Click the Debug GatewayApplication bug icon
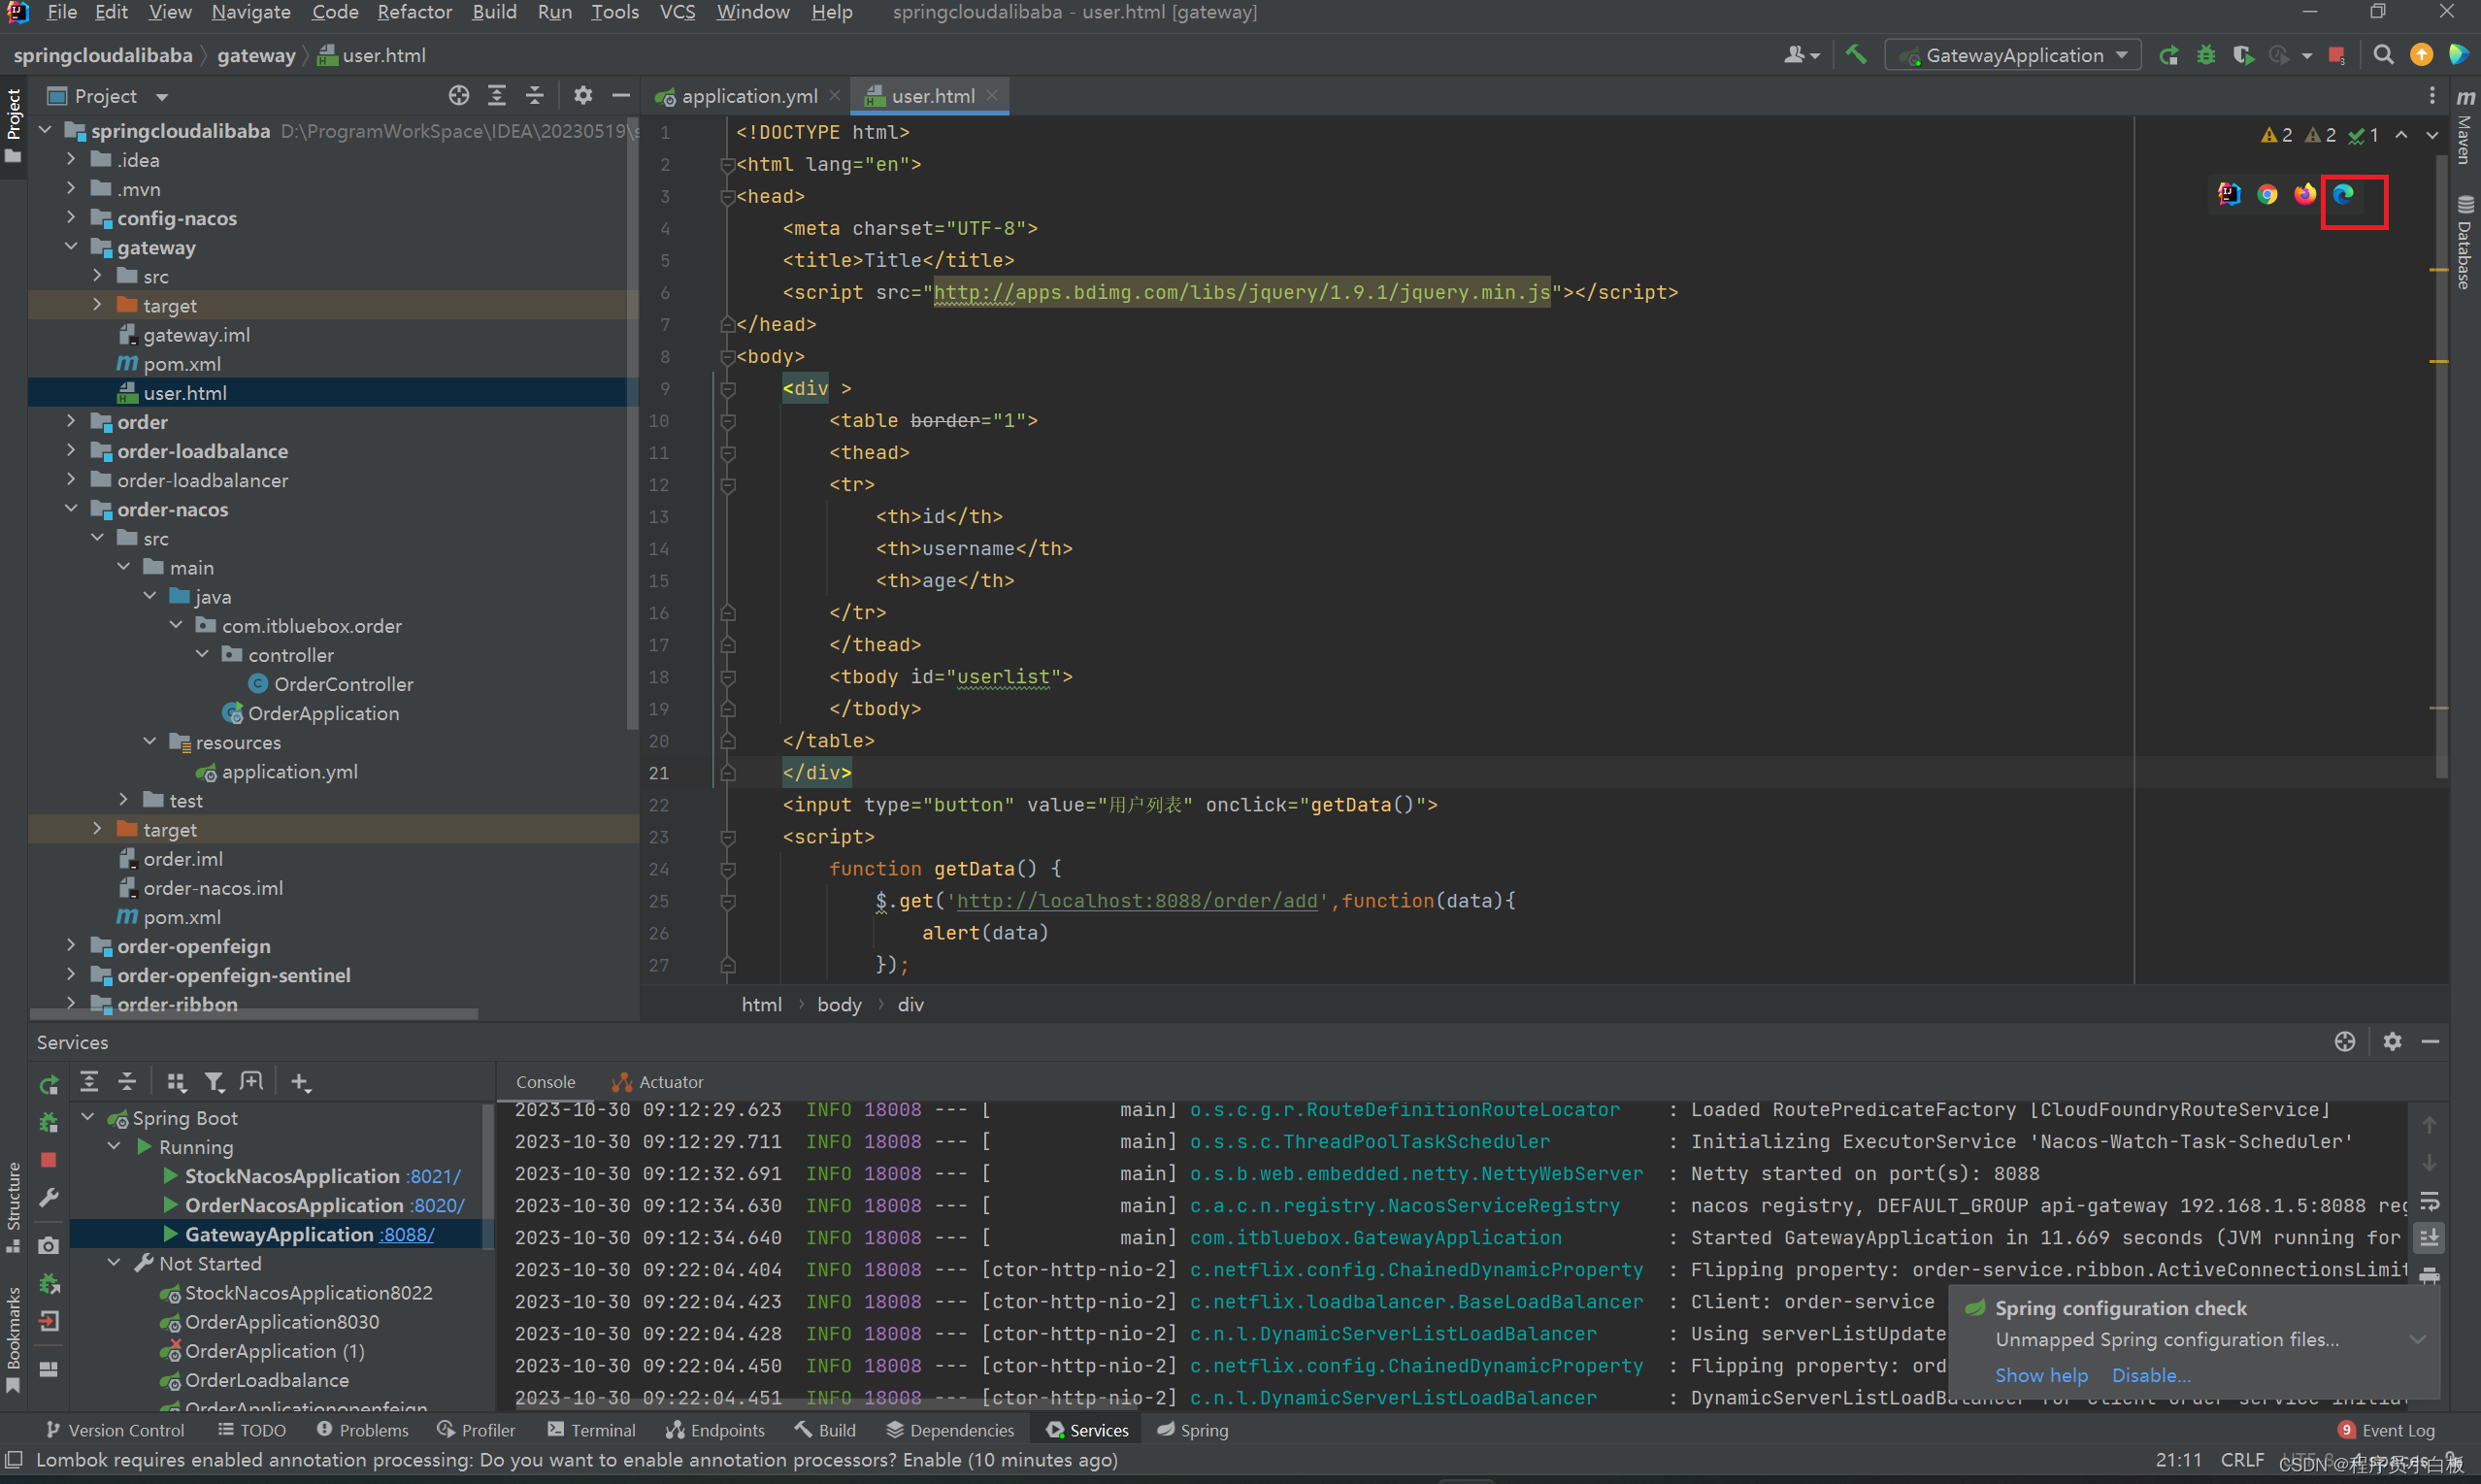Screen dimensions: 2481x1484 (x=2205, y=55)
